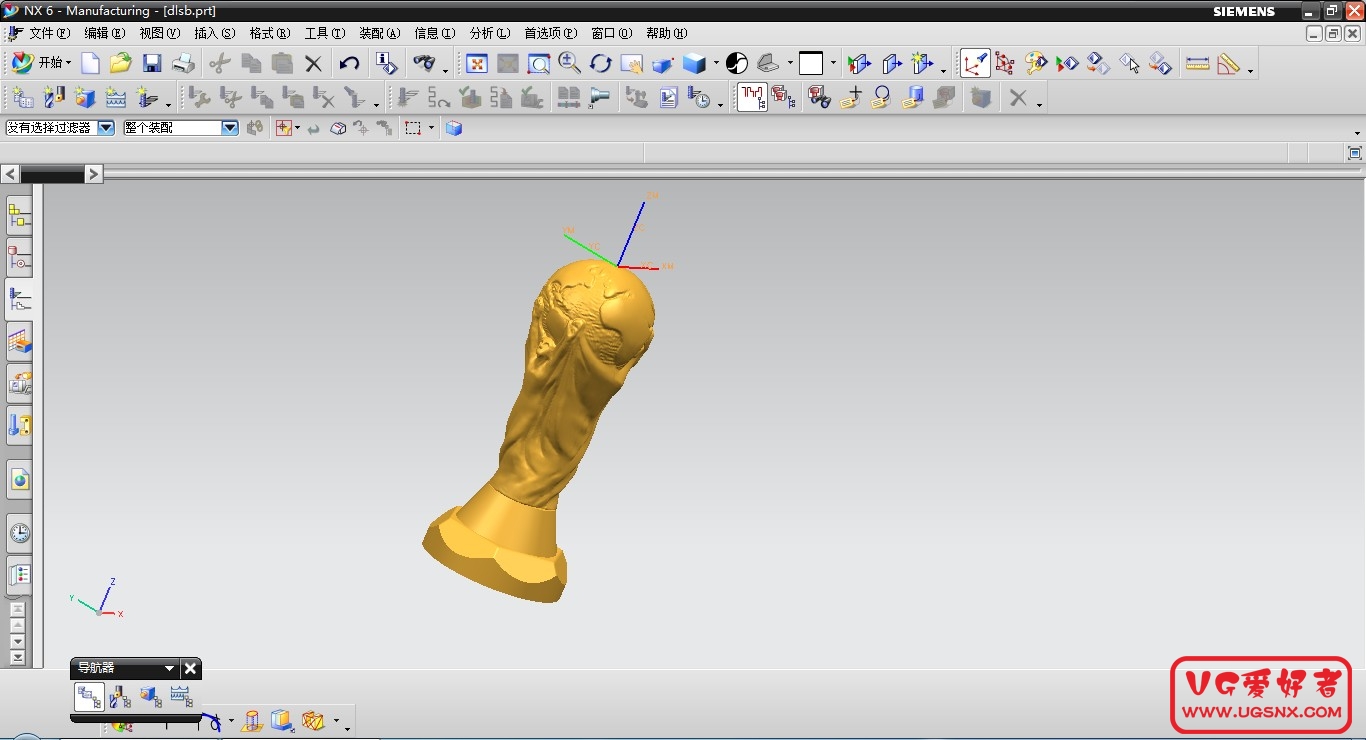Open the white background color dropdown
1366x740 pixels.
pos(833,63)
